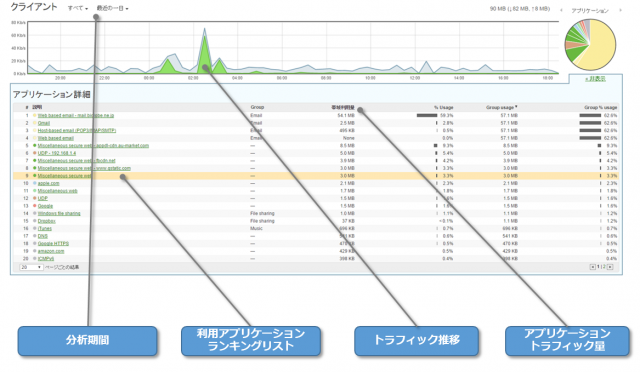
Task: Select the 90 MB total traffic summary
Action: click(520, 9)
